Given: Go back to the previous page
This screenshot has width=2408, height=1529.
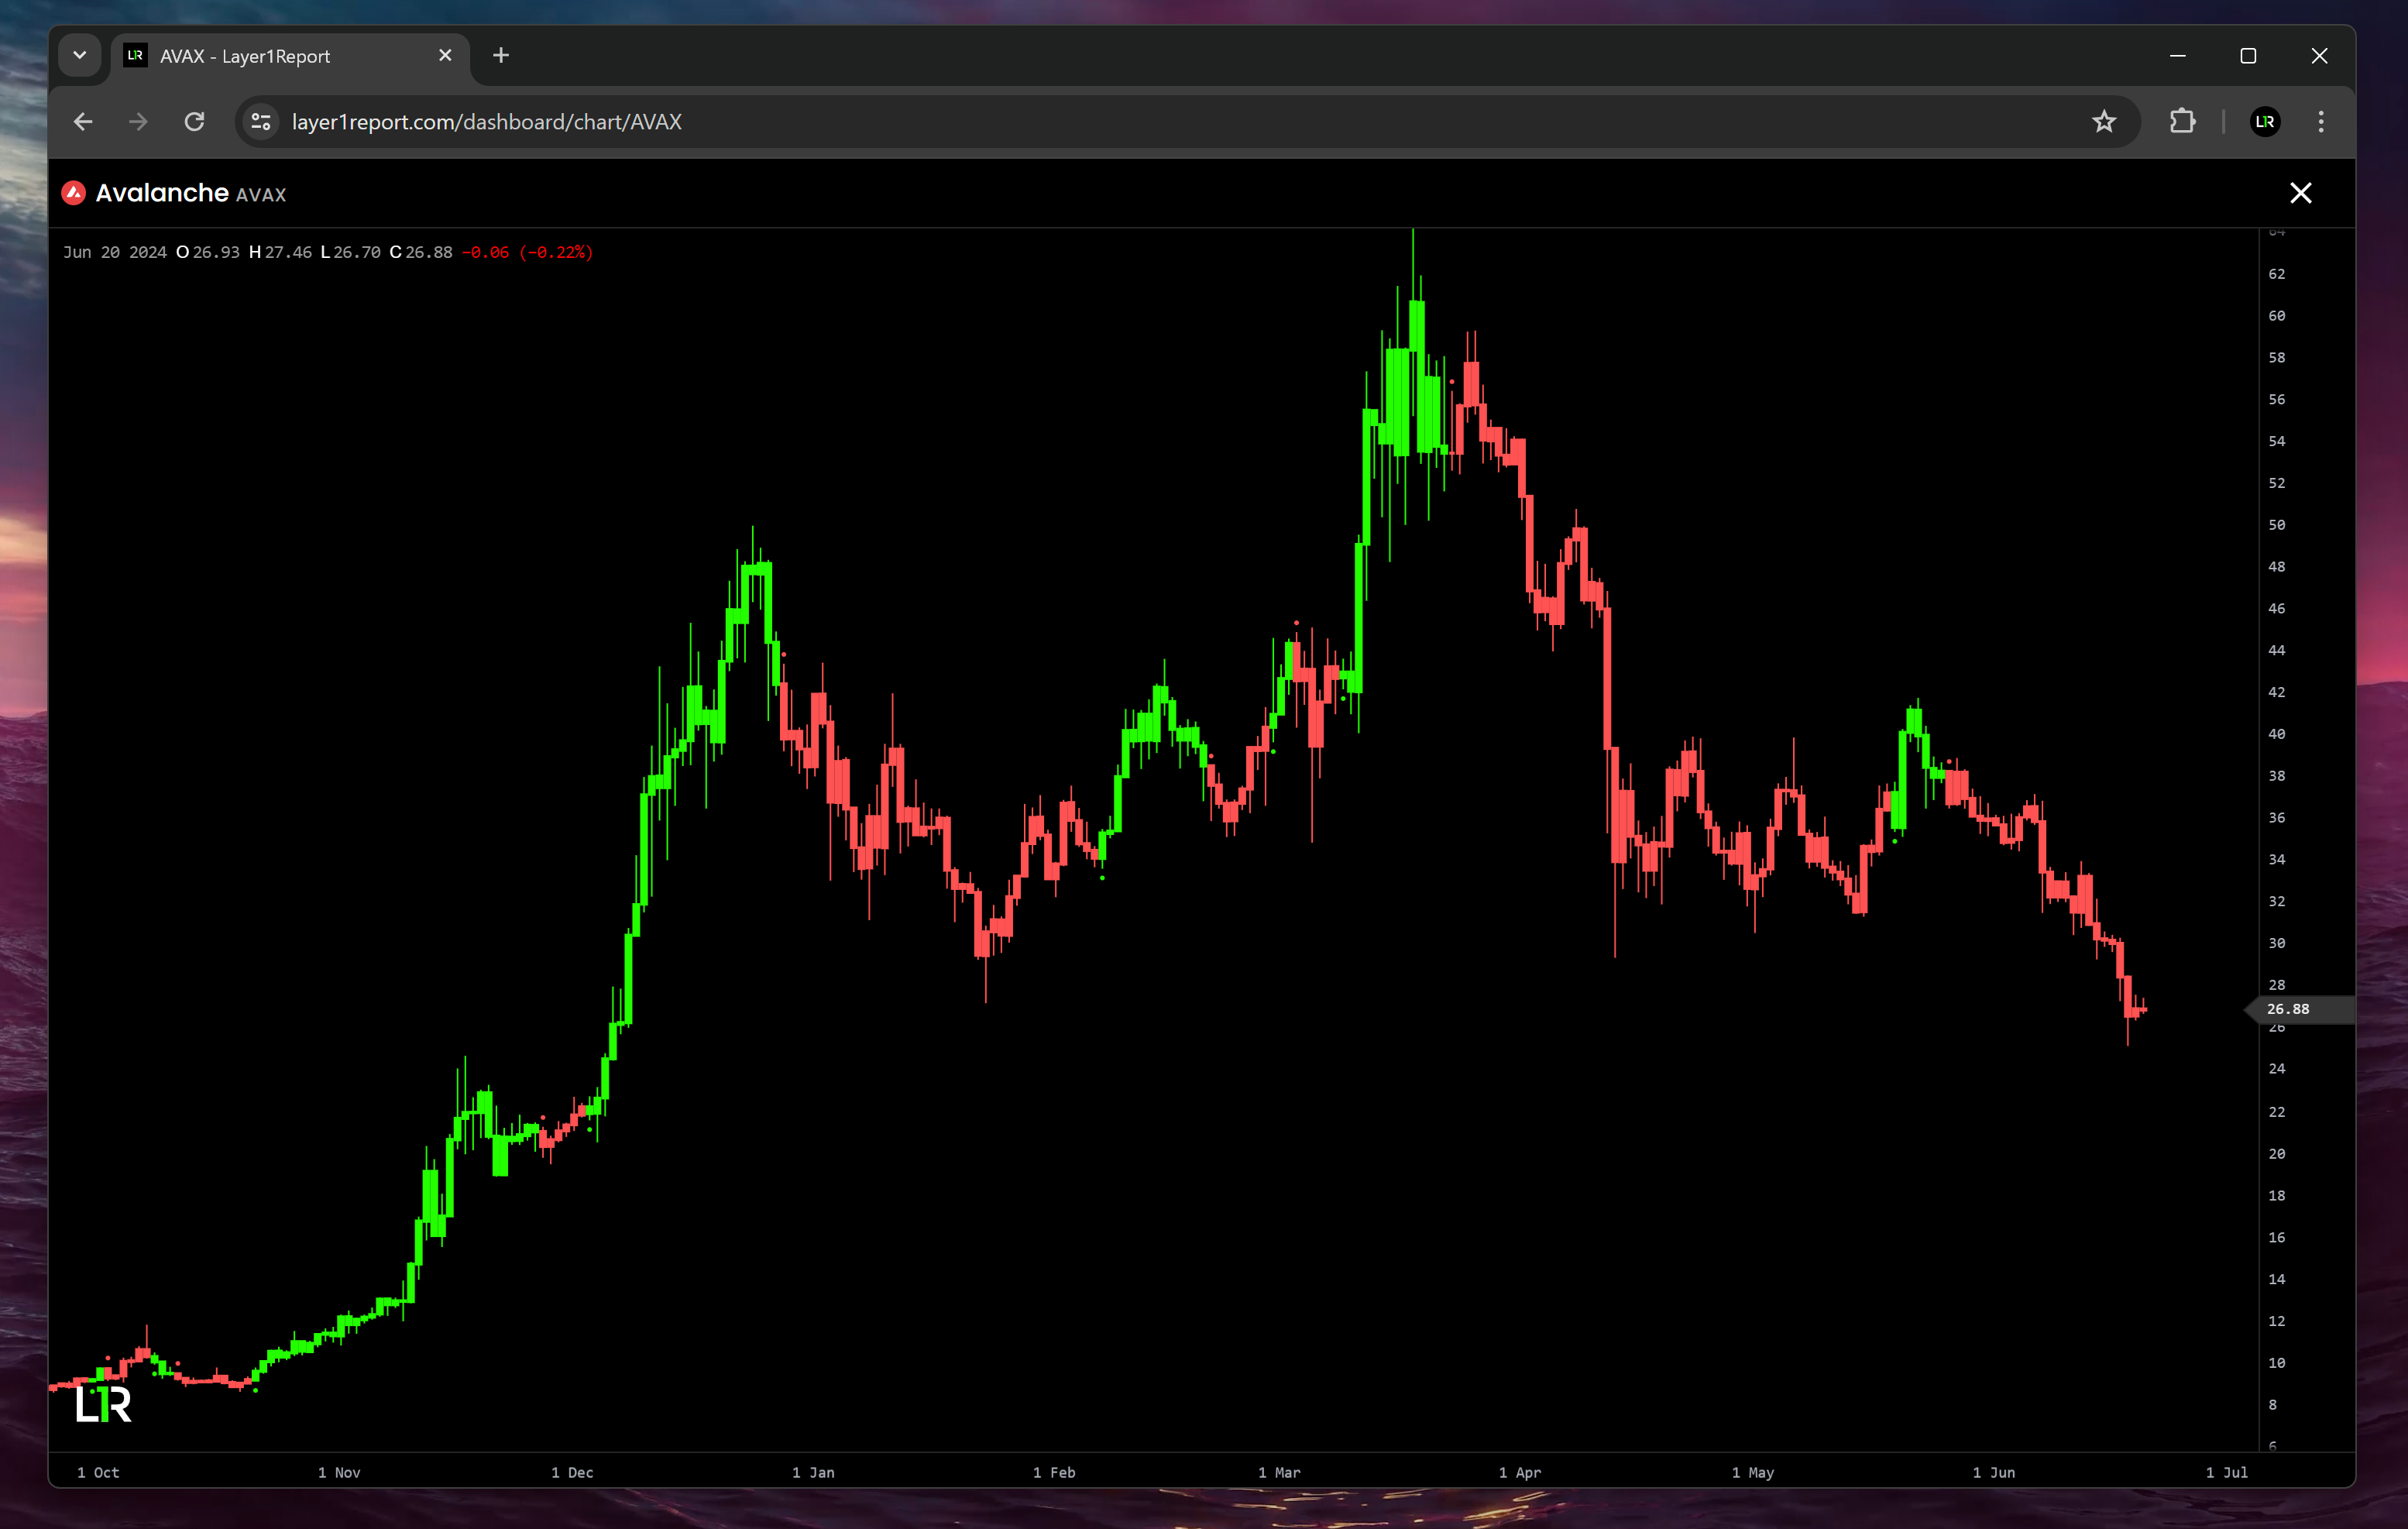Looking at the screenshot, I should tap(83, 122).
